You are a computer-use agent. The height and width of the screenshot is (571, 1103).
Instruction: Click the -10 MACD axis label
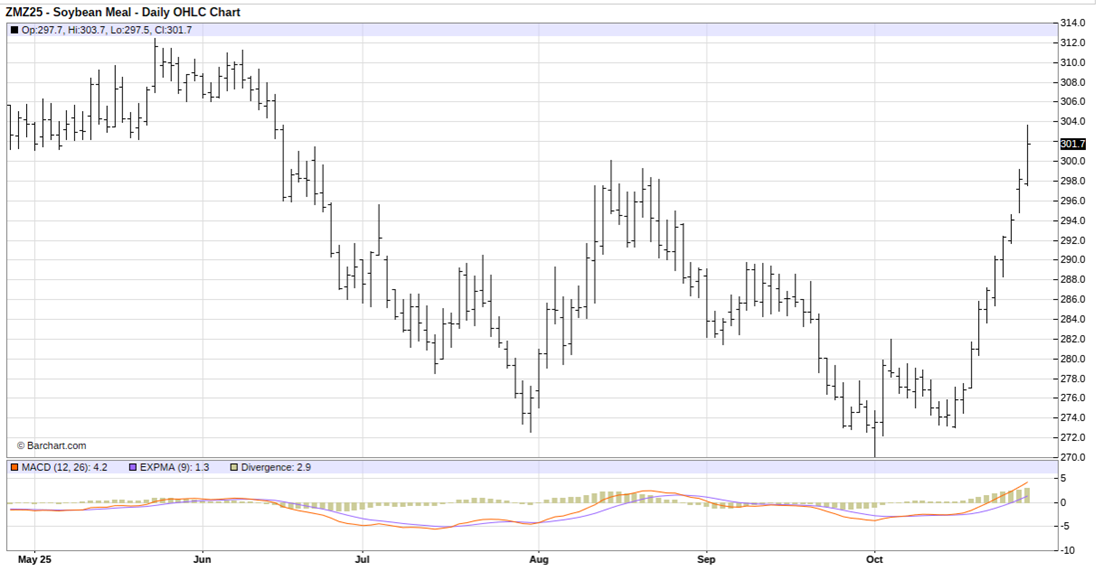click(x=1066, y=550)
